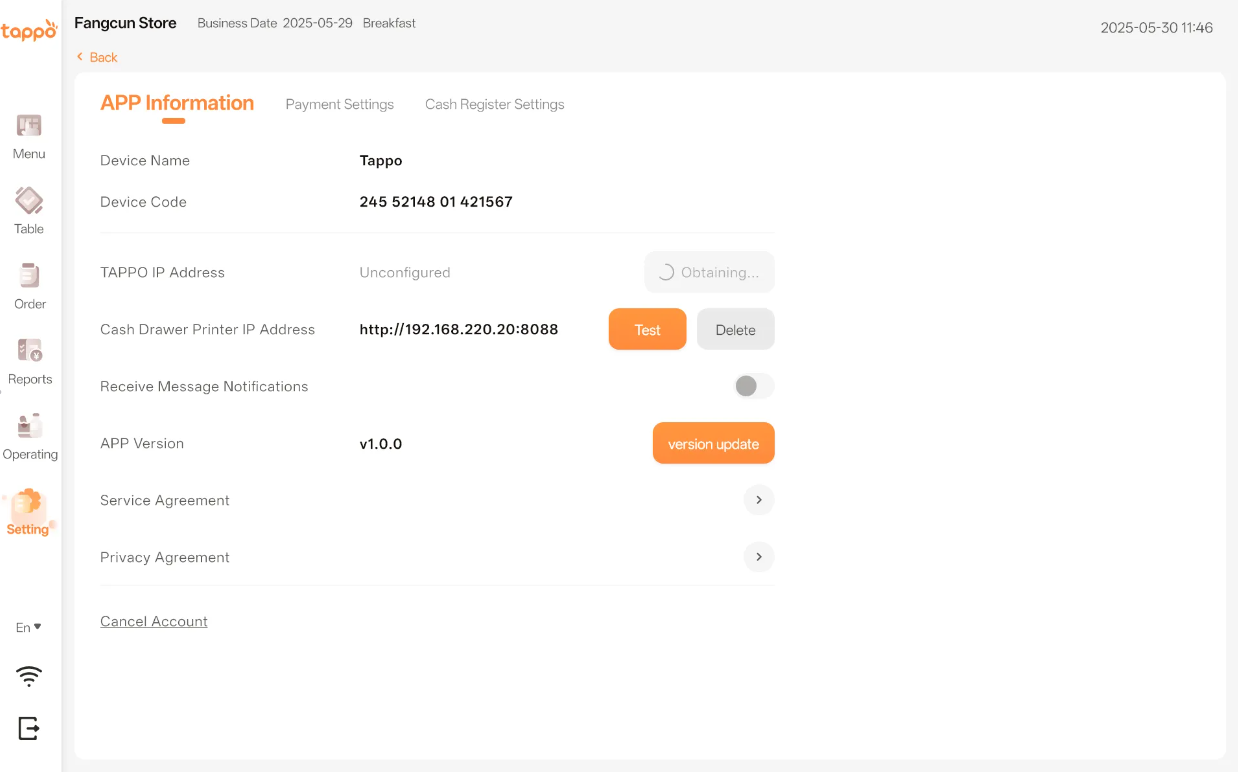Switch to Cash Register Settings tab
Viewport: 1238px width, 772px height.
coord(494,104)
